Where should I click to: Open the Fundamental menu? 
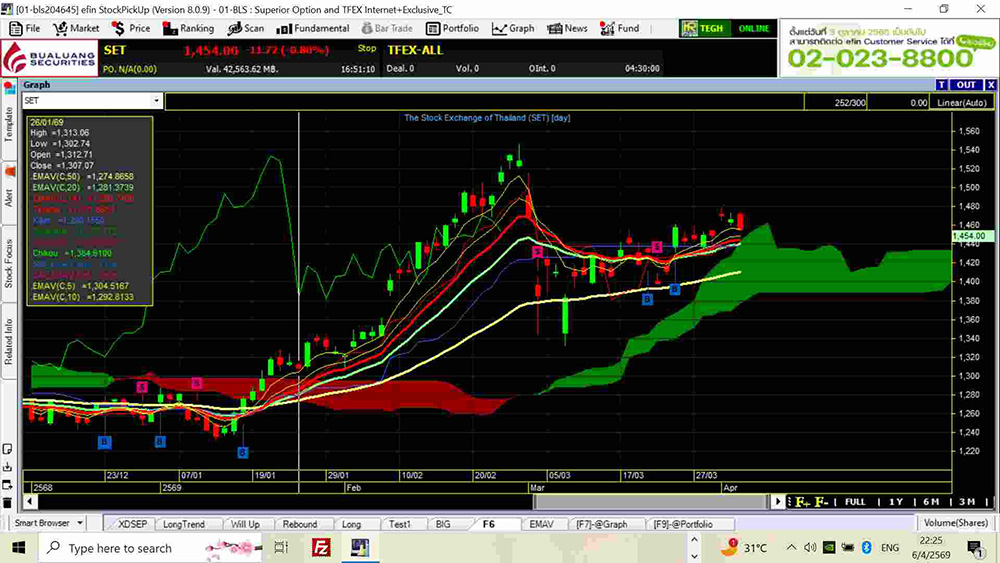click(x=314, y=28)
